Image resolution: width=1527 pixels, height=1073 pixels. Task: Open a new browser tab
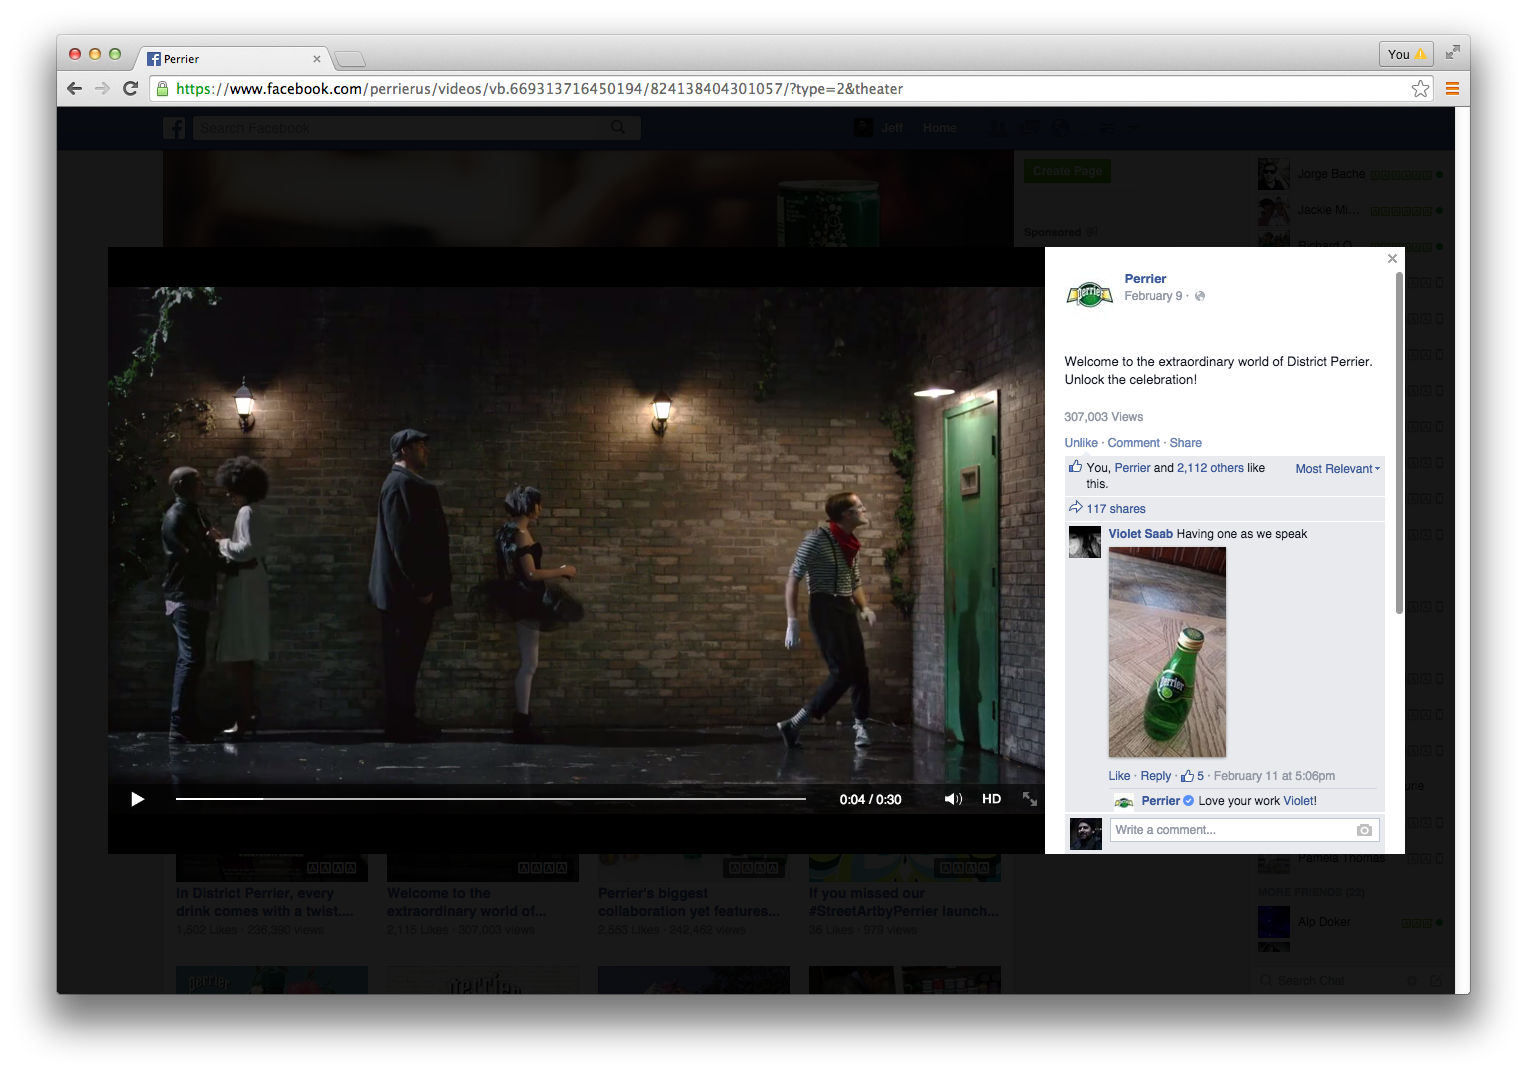(349, 59)
